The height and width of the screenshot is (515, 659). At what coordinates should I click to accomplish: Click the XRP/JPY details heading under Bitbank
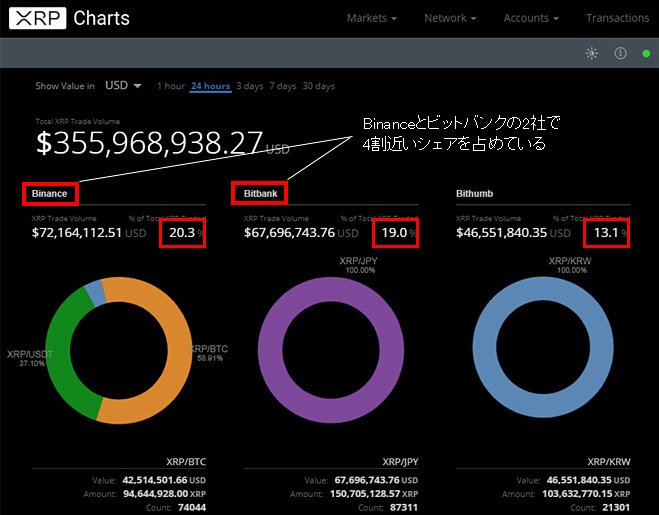[401, 462]
